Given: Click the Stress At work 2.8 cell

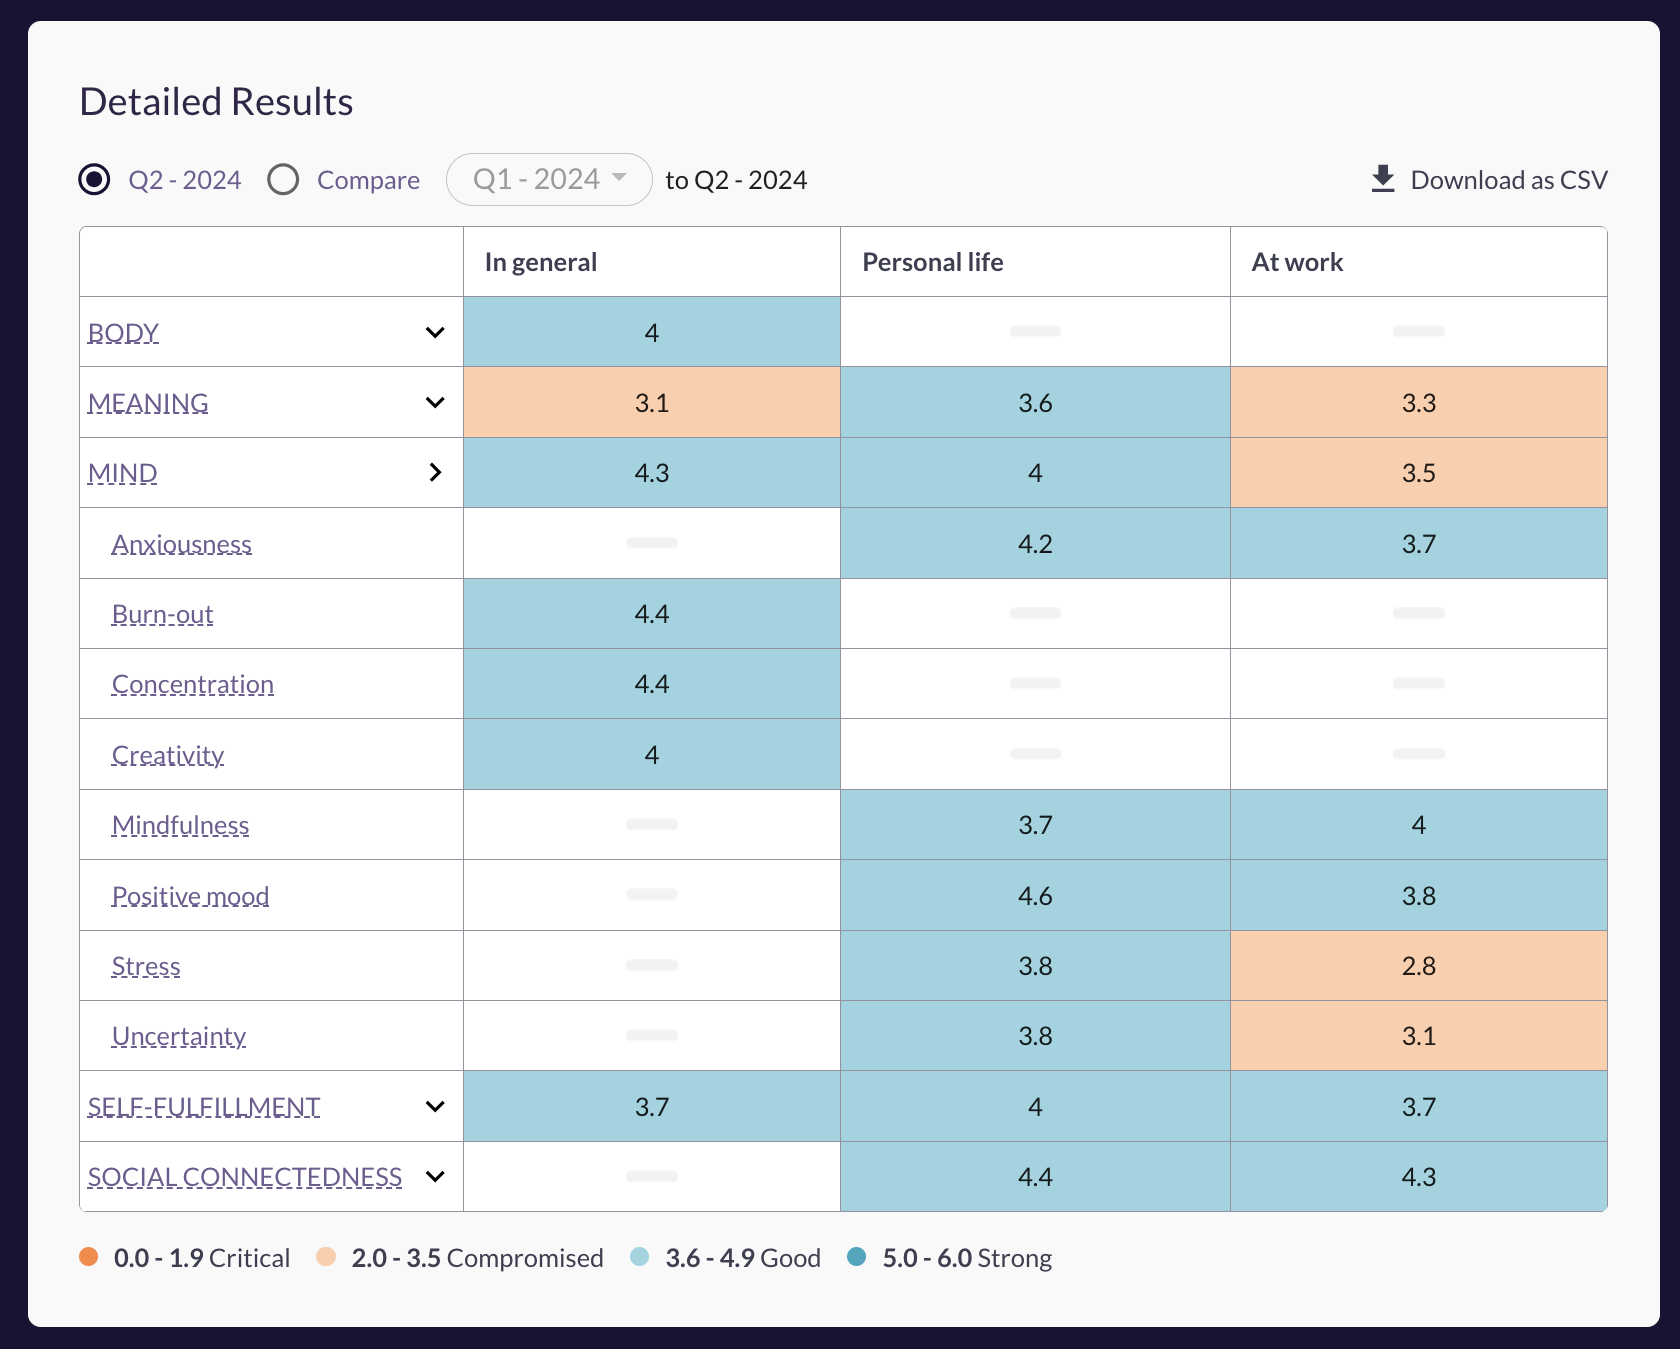Looking at the screenshot, I should pos(1418,966).
